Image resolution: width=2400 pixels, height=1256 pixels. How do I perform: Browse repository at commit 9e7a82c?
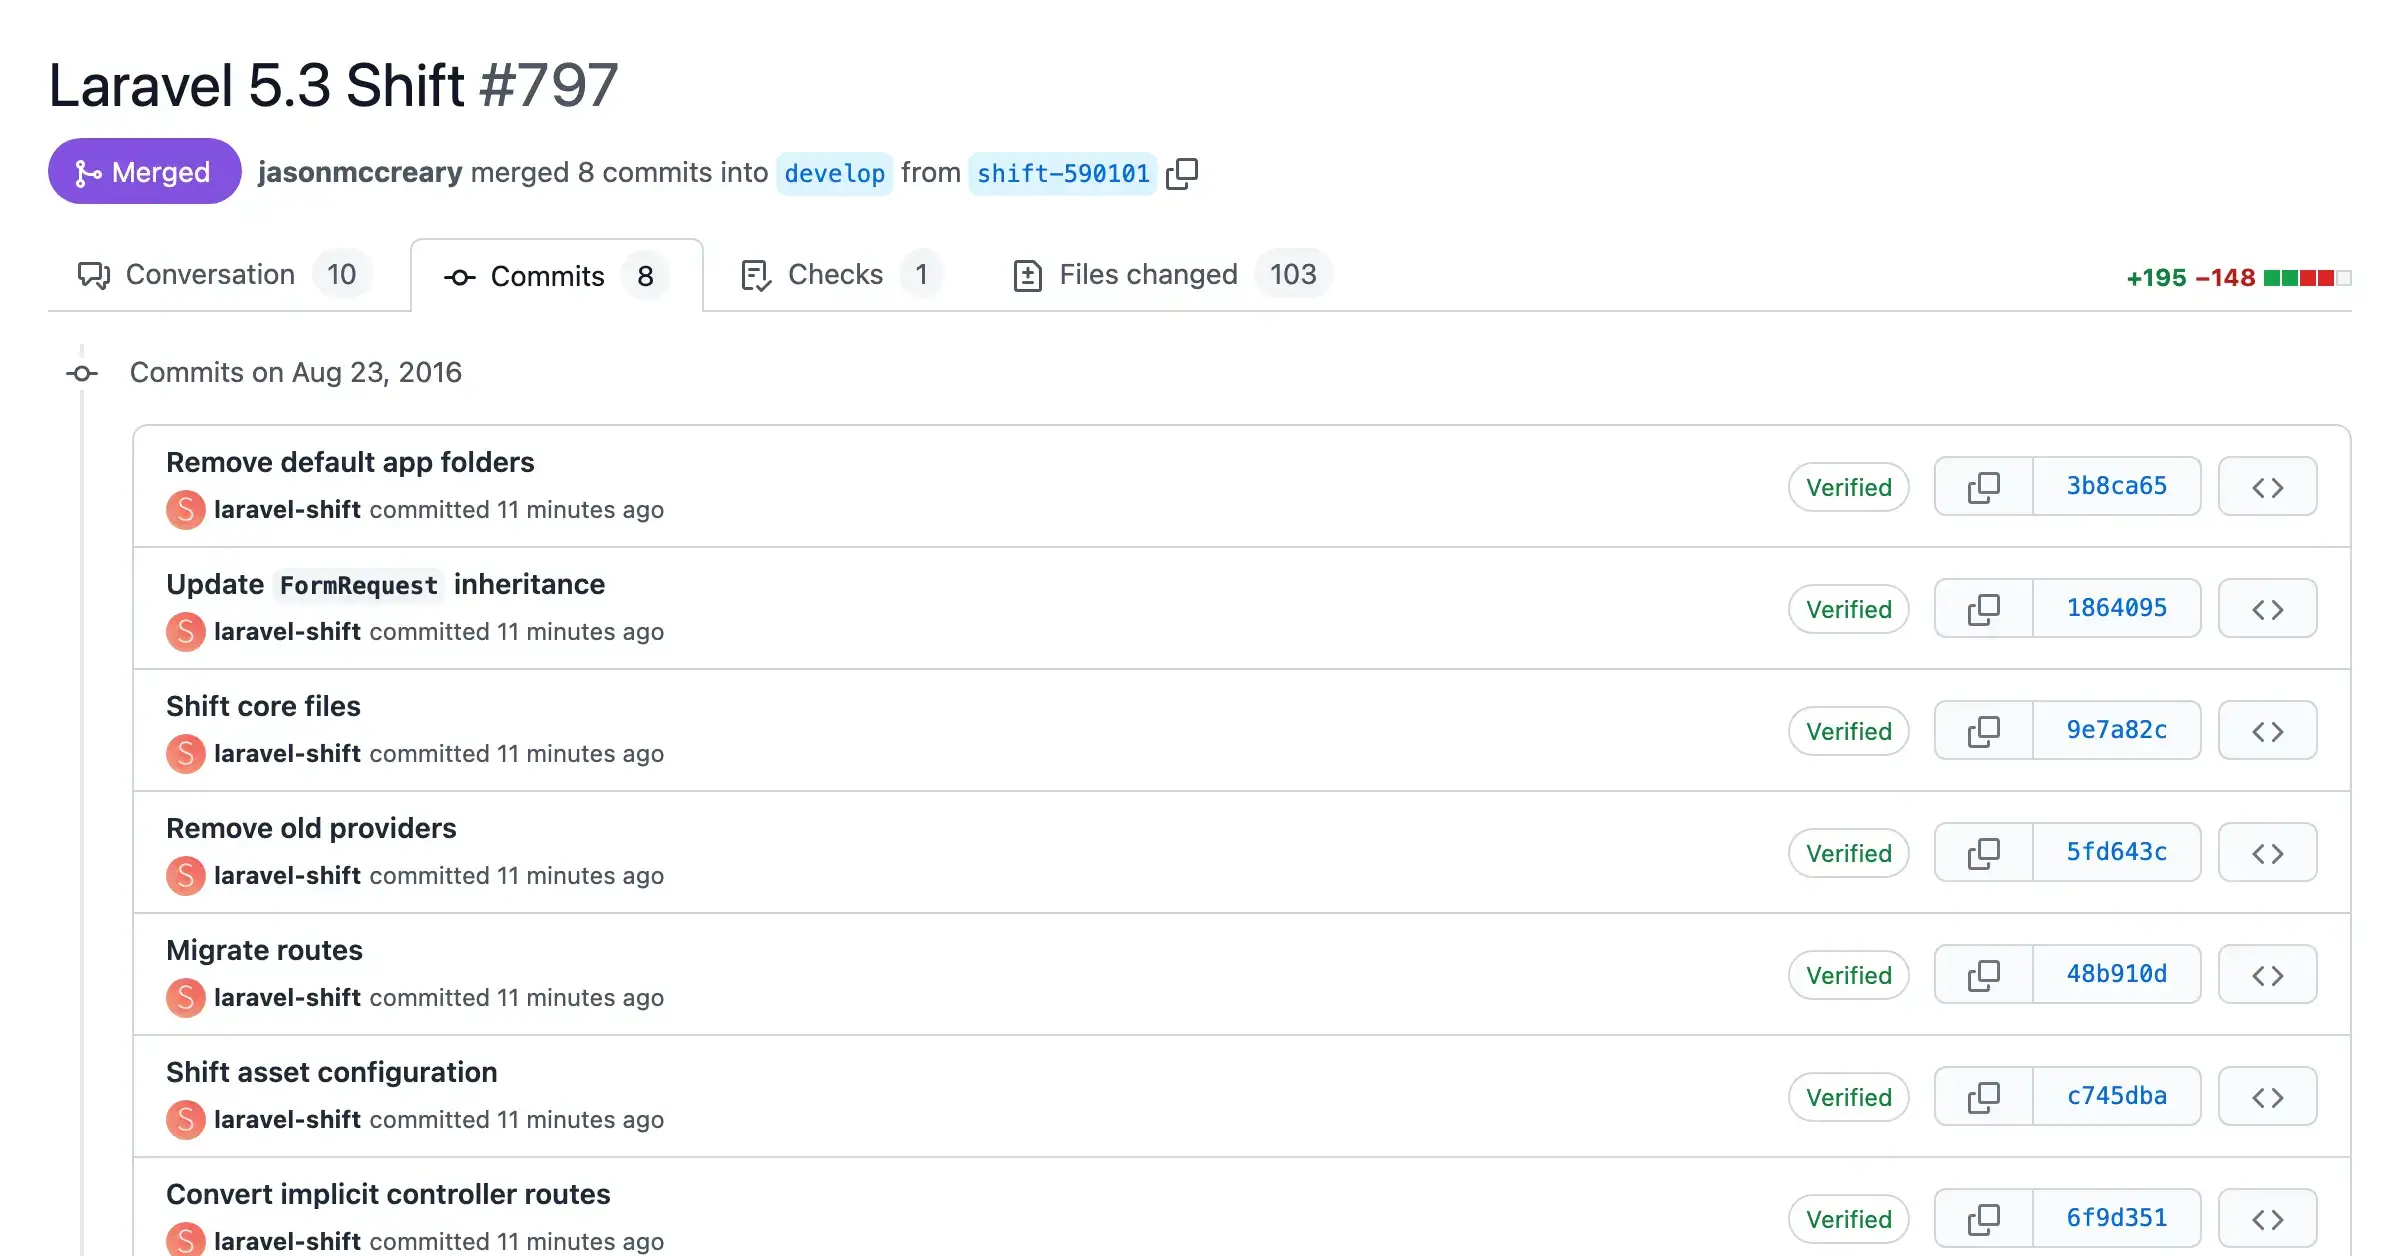pos(2267,731)
